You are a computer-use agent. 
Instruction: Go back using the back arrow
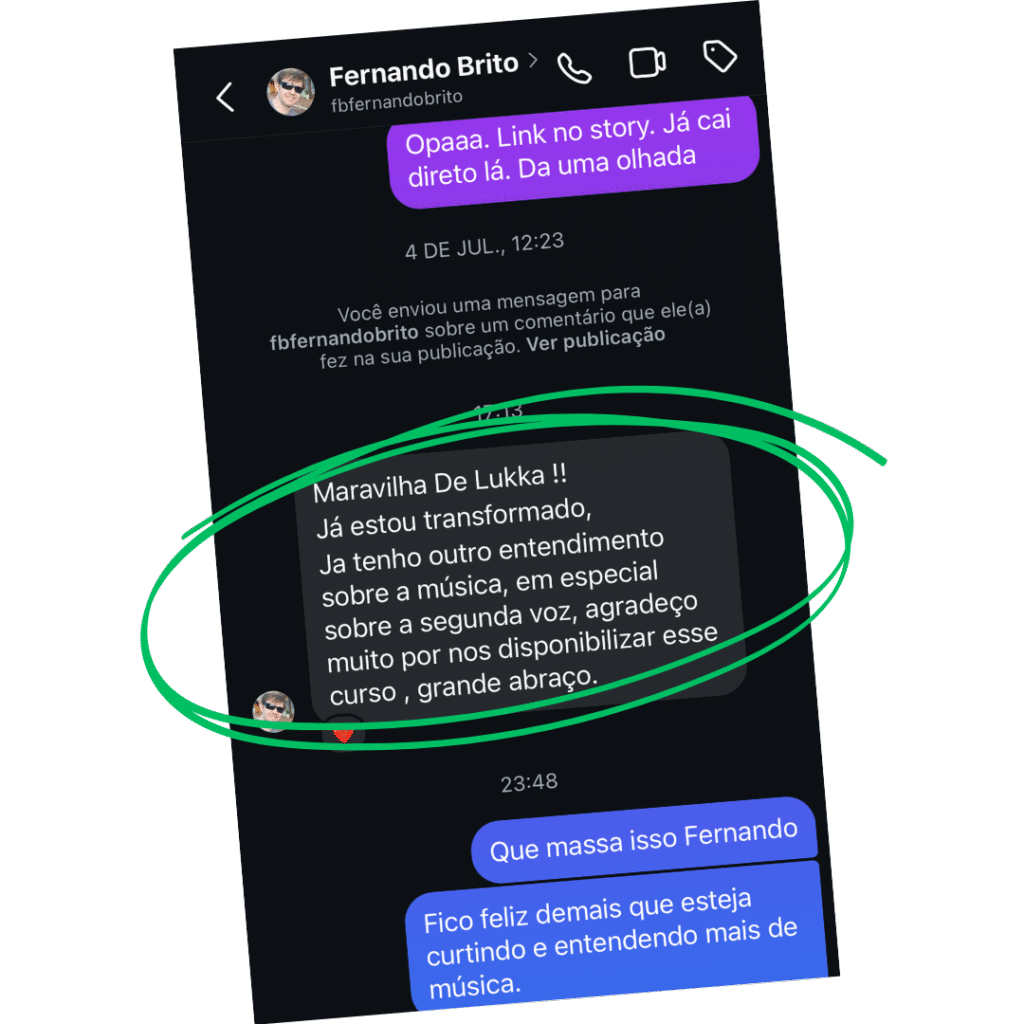pyautogui.click(x=225, y=97)
